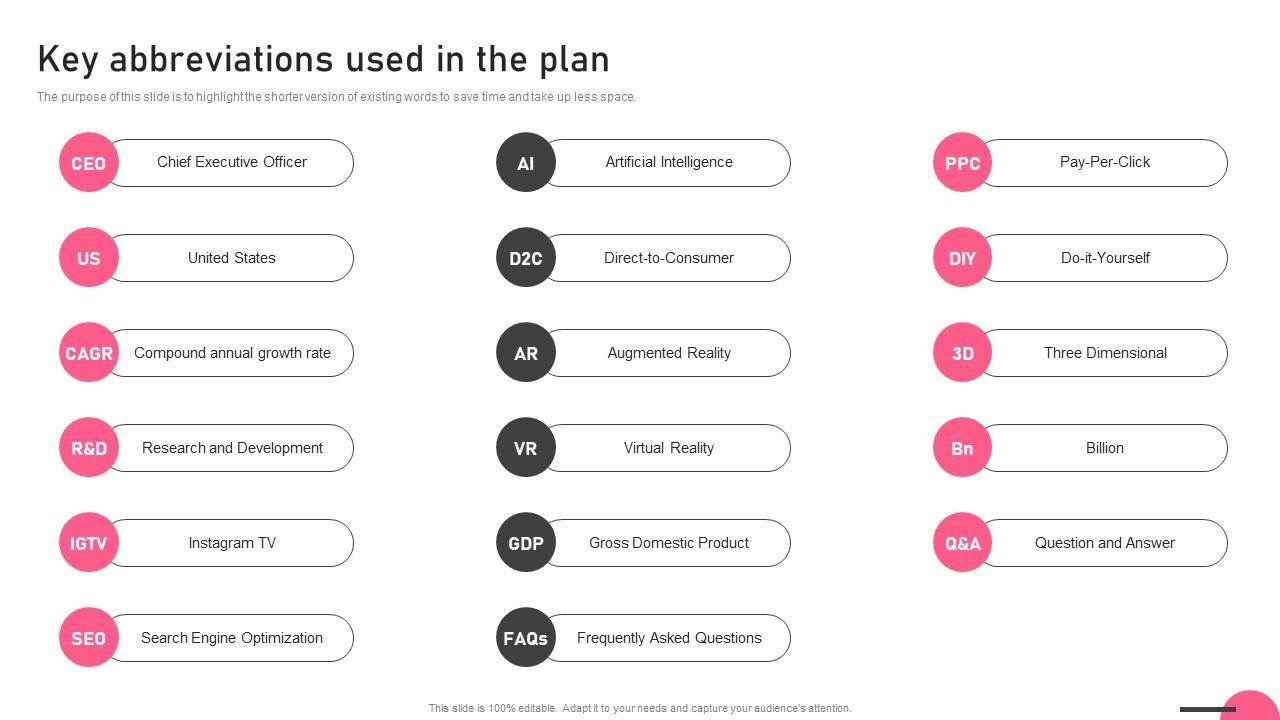Click the editable slide footer note
Viewport: 1280px width, 720px height.
(x=640, y=708)
